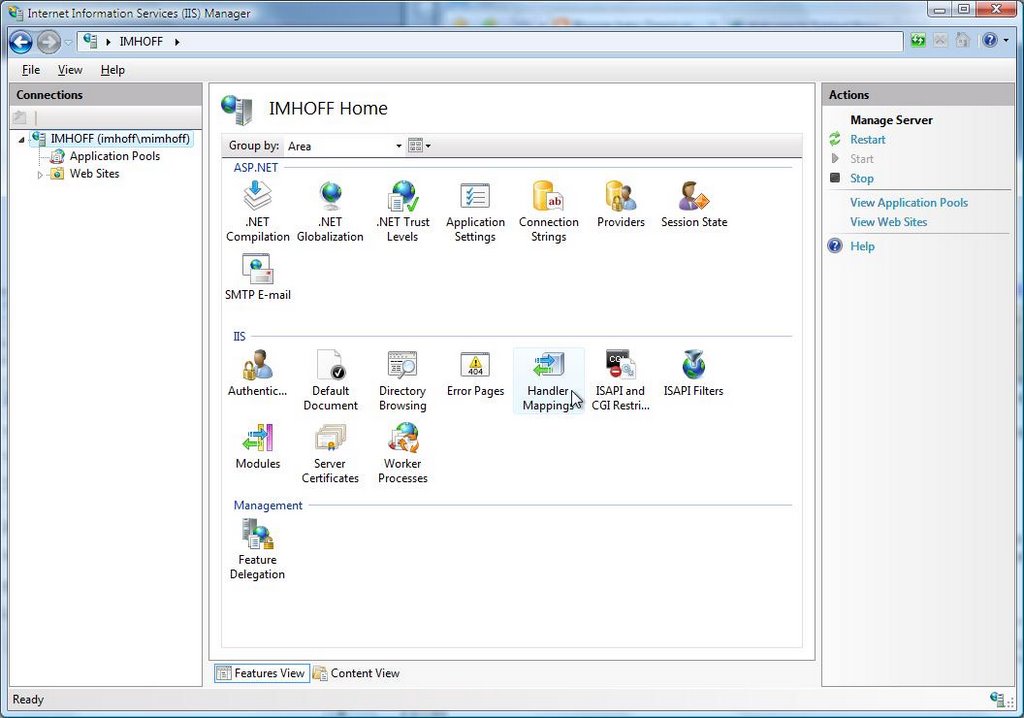Open Default Document feature
This screenshot has height=718, width=1024.
pyautogui.click(x=330, y=380)
